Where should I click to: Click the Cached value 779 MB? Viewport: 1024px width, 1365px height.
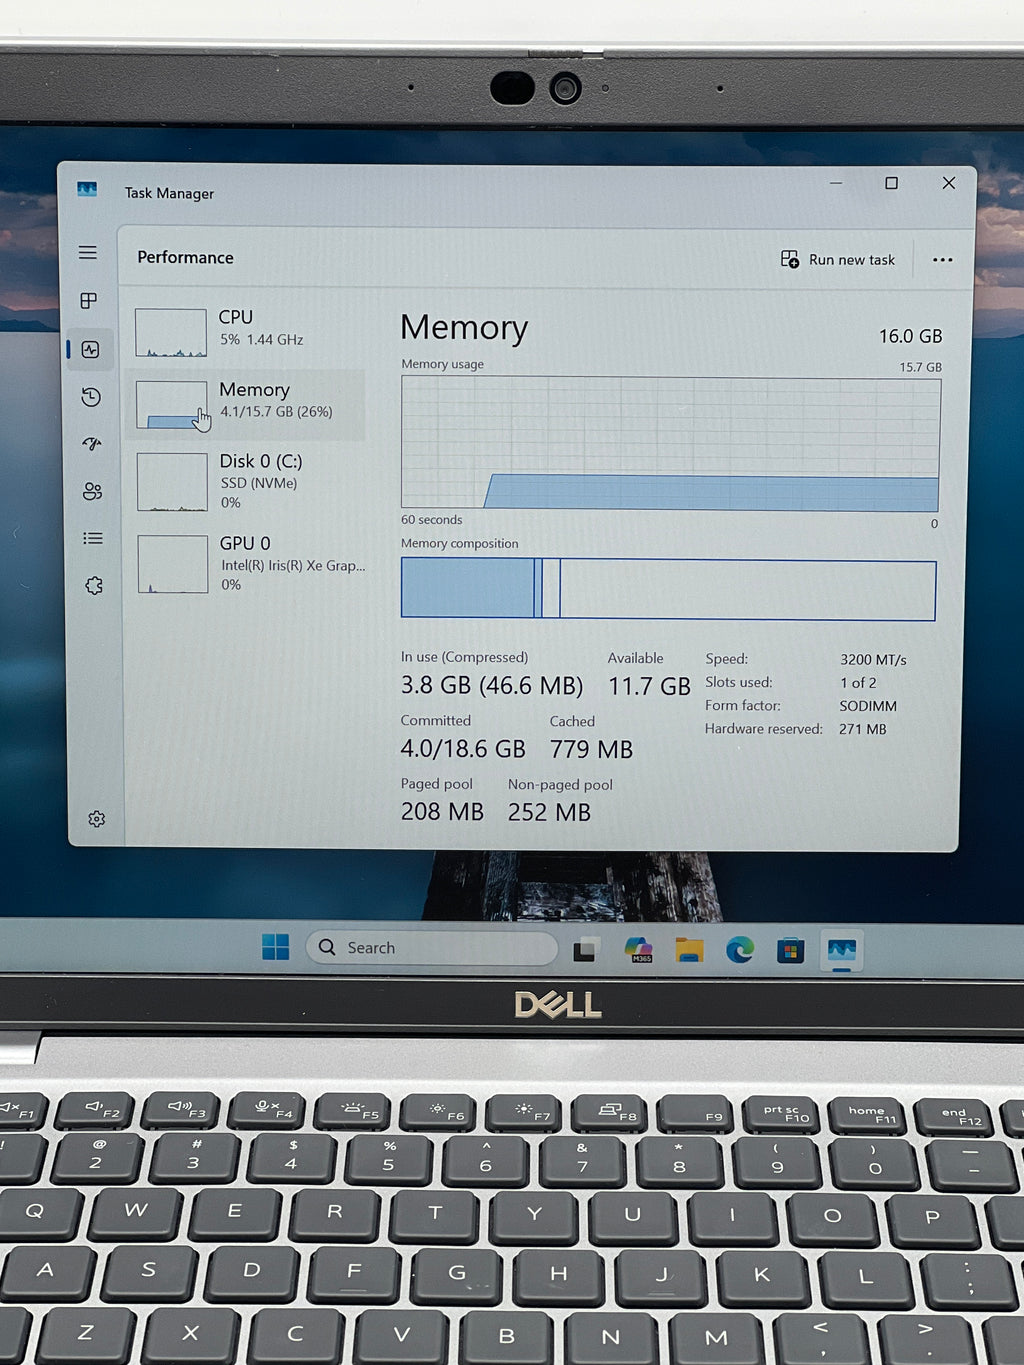tap(591, 749)
